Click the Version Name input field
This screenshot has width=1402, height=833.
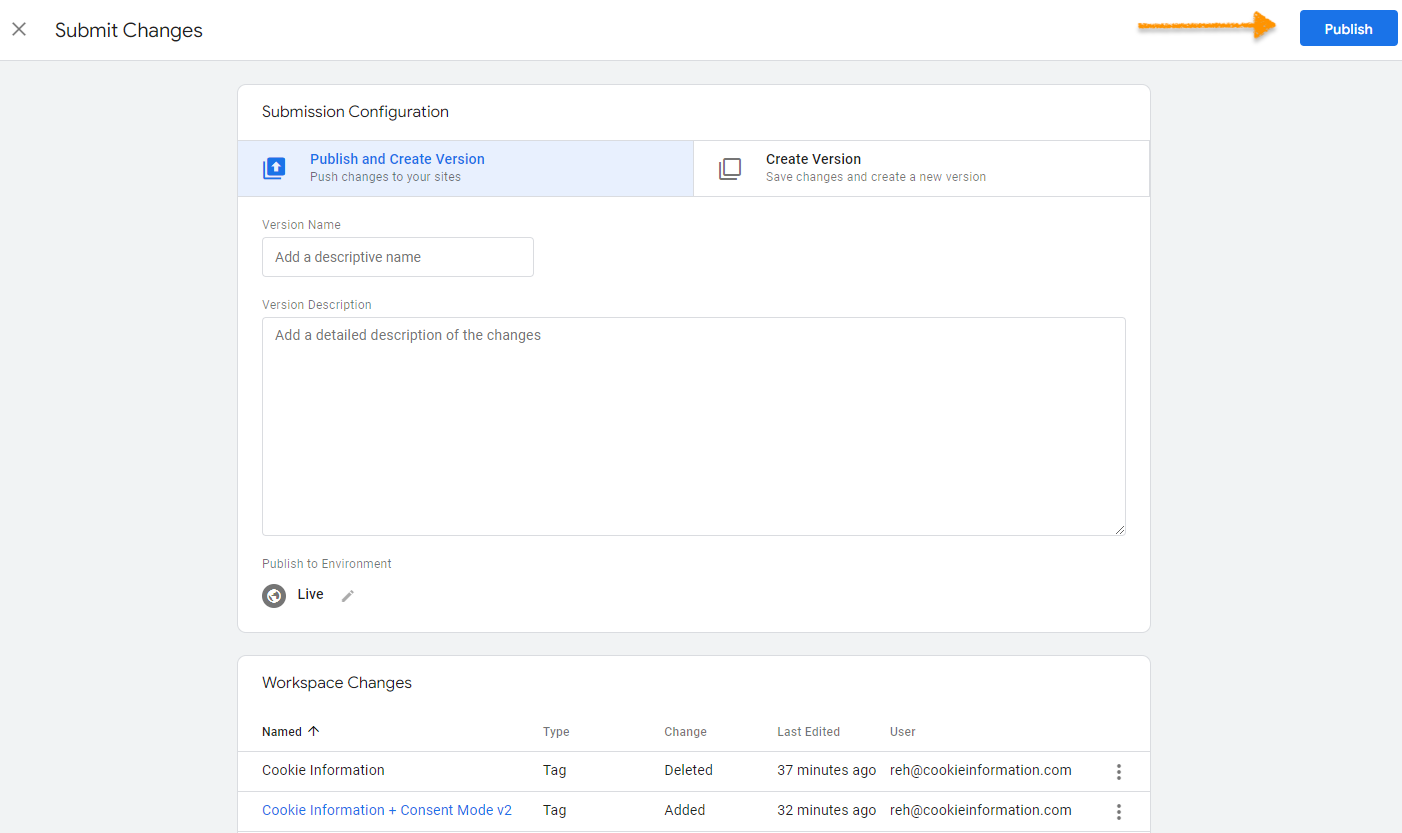click(x=397, y=257)
